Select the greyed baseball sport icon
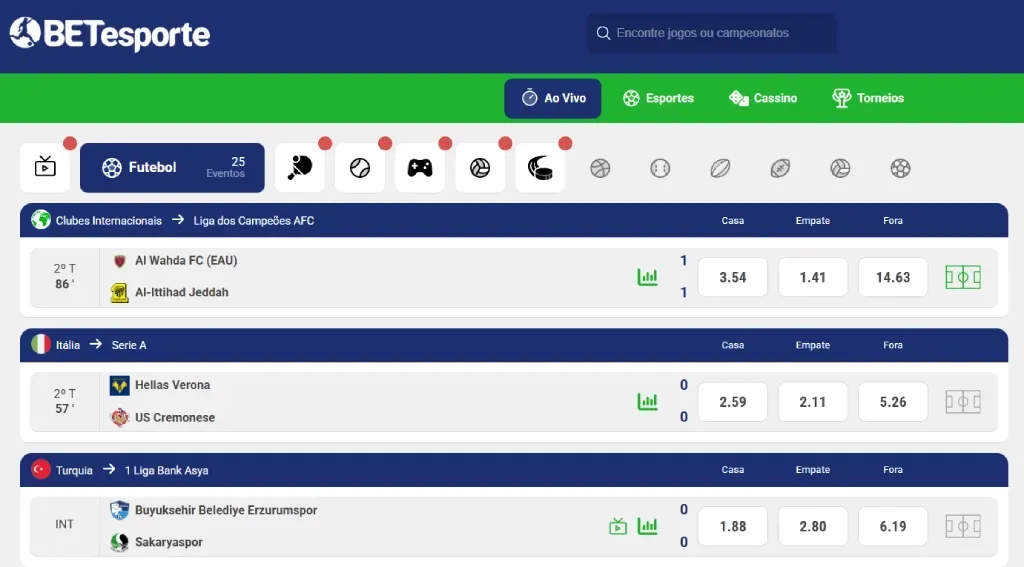This screenshot has width=1024, height=567. [x=660, y=168]
